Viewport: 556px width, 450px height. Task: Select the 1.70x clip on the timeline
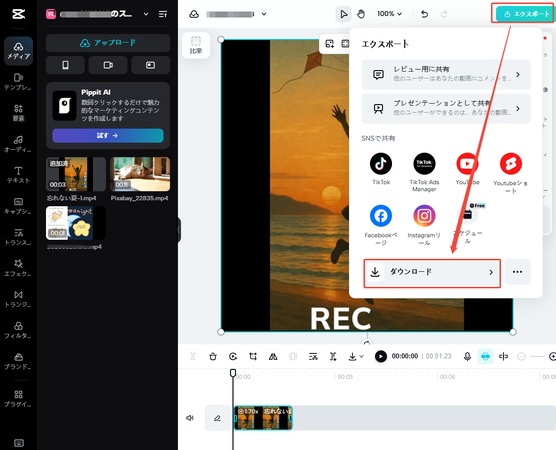coord(263,418)
